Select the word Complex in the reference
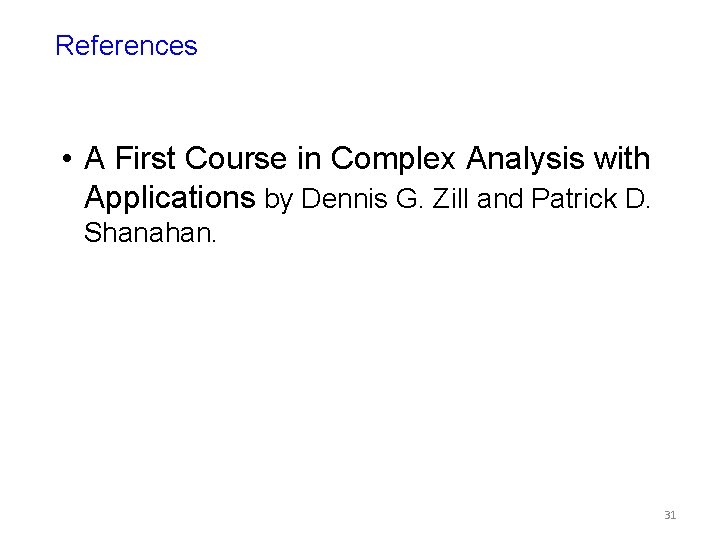The width and height of the screenshot is (720, 540). coord(393,158)
